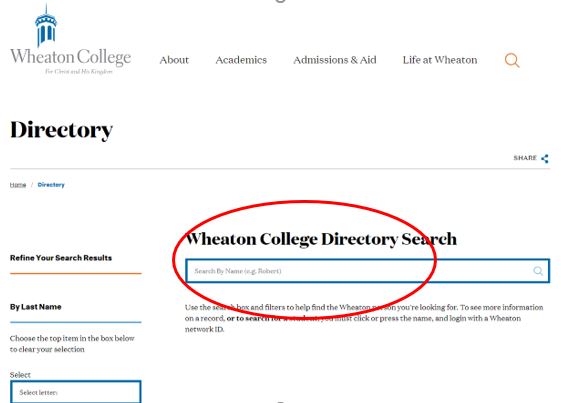Screen dimensions: 561x403
Task: Click the Share icon
Action: point(545,159)
